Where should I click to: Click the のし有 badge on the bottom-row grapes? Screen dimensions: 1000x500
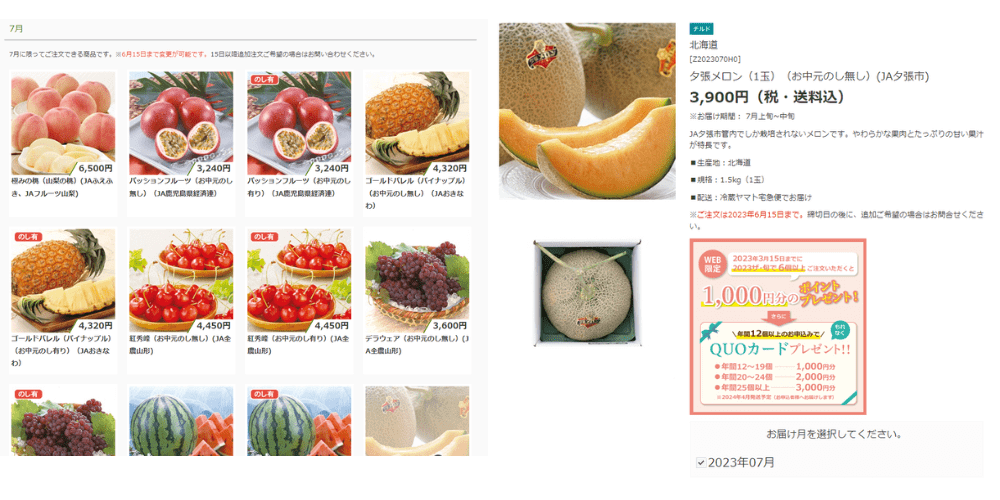[27, 393]
